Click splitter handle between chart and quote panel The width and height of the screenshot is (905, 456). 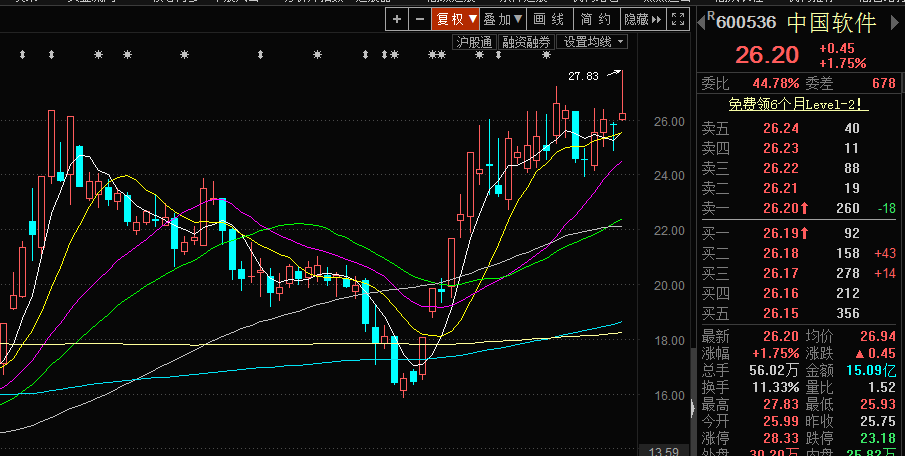(x=693, y=409)
